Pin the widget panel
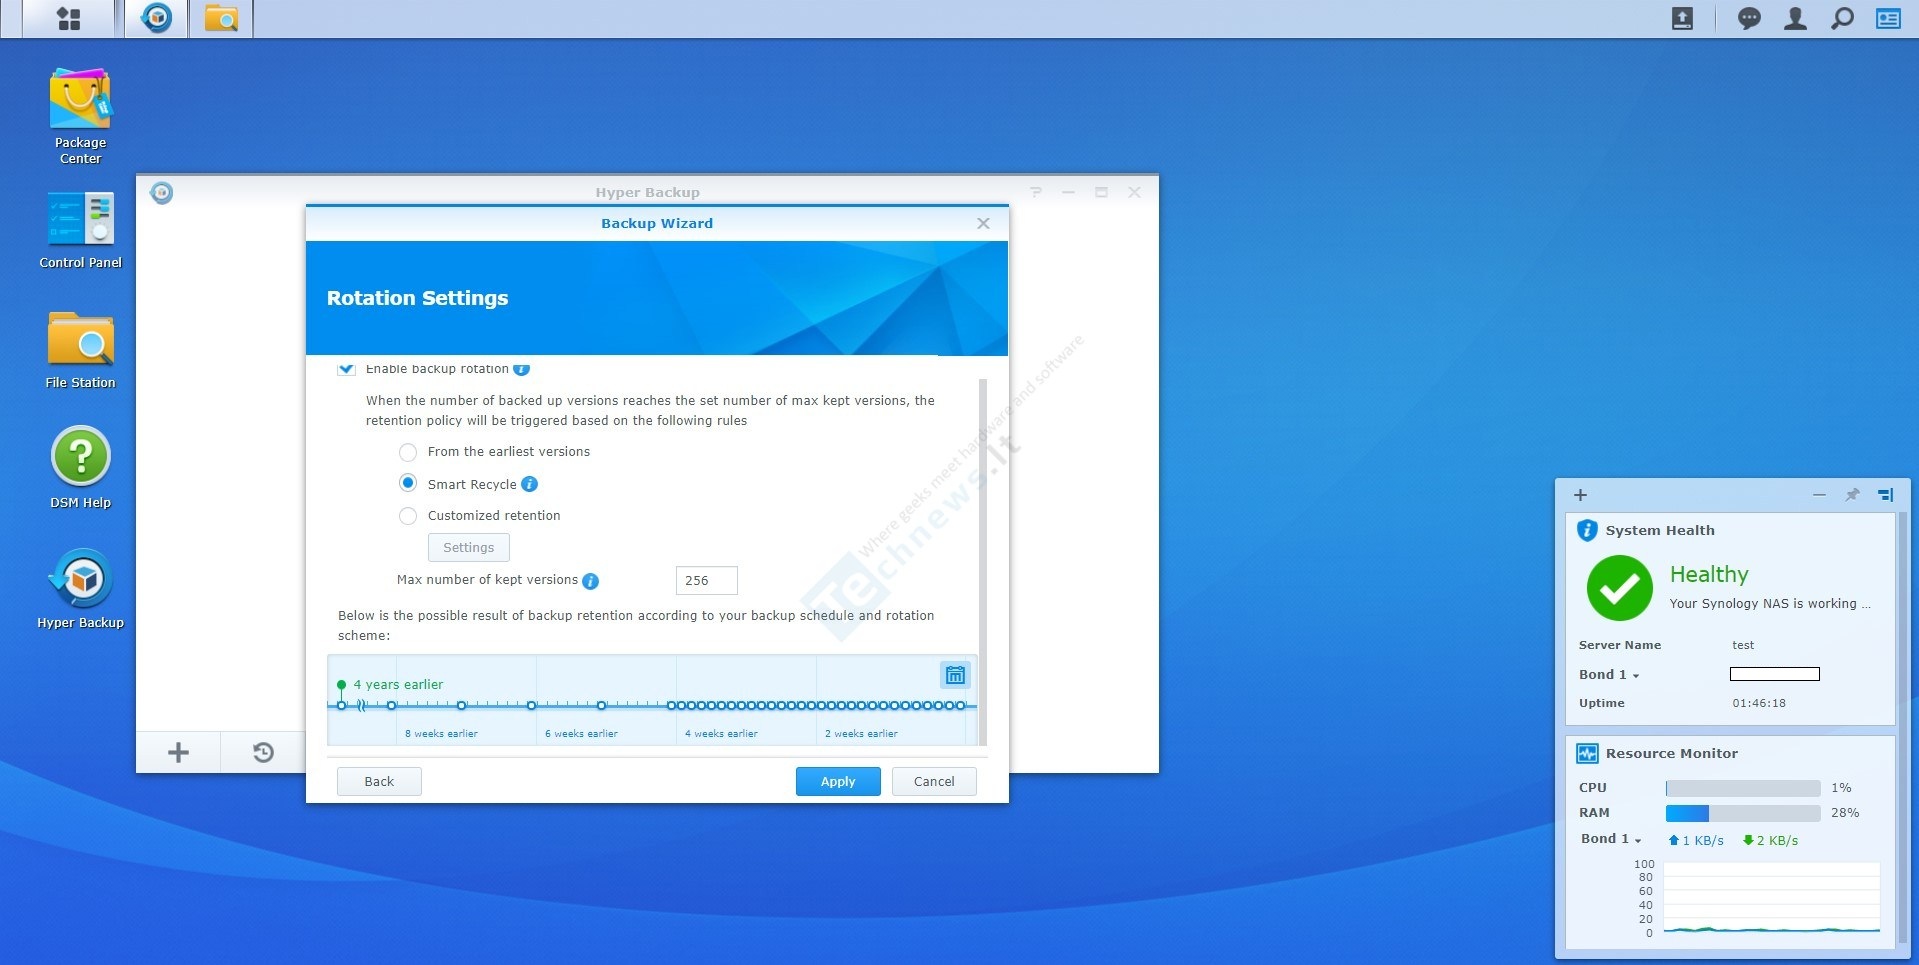1919x965 pixels. click(1852, 495)
